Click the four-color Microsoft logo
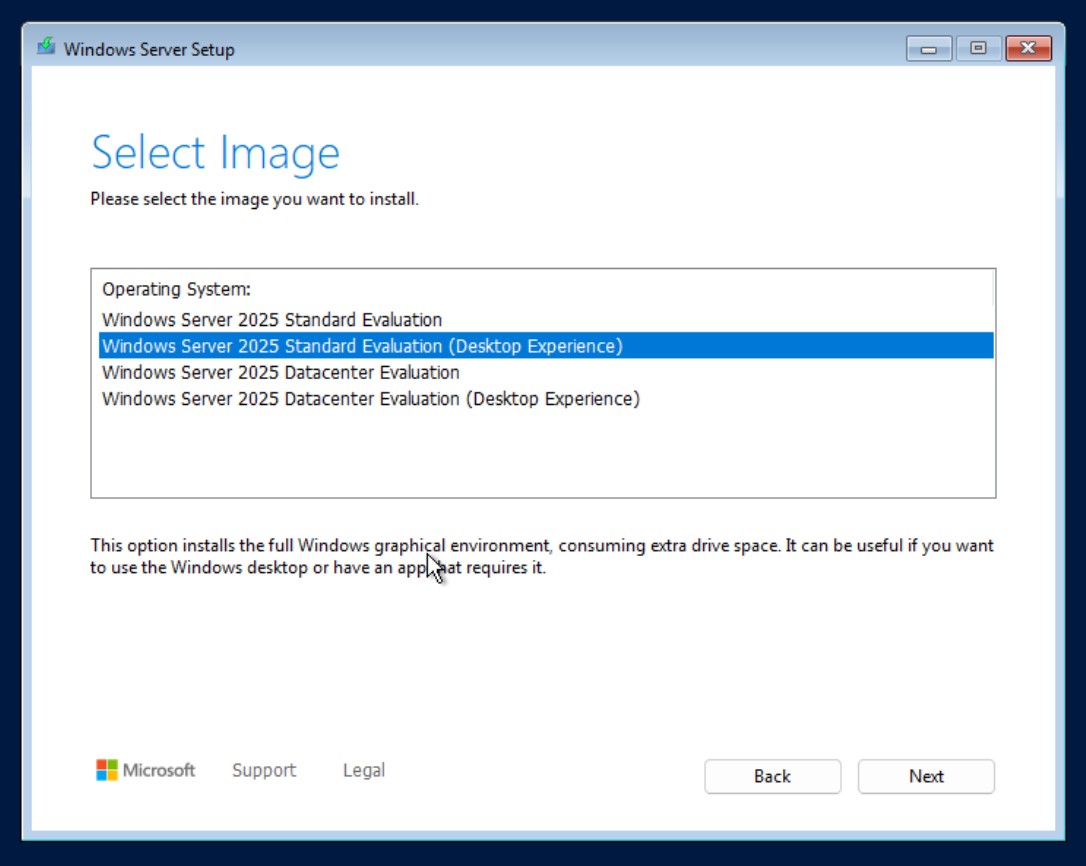This screenshot has width=1086, height=866. (107, 770)
